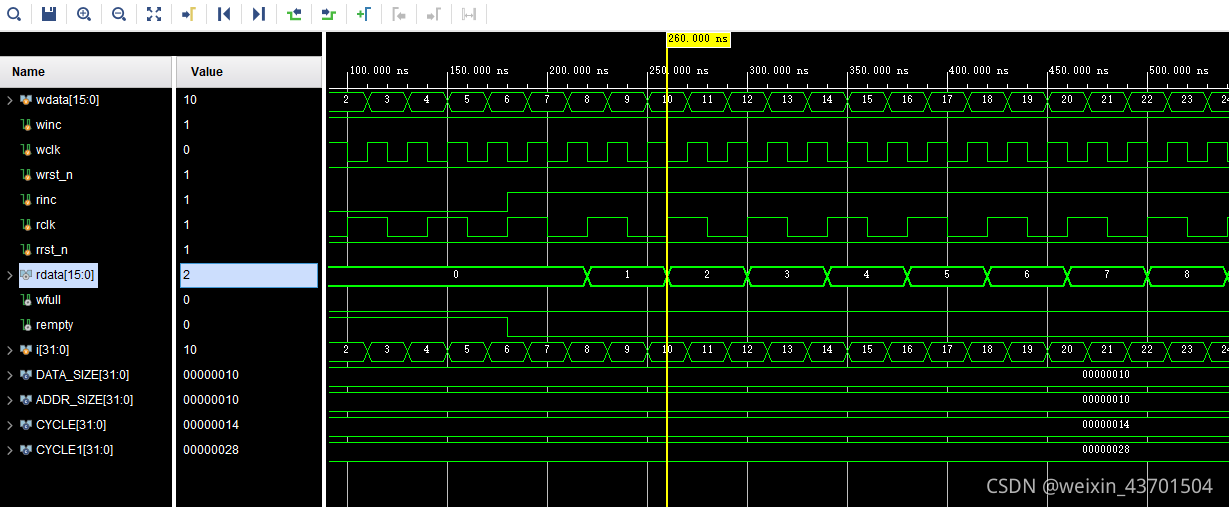This screenshot has width=1229, height=507.
Task: Click the yellow 260.000 ns cursor label
Action: (x=698, y=39)
